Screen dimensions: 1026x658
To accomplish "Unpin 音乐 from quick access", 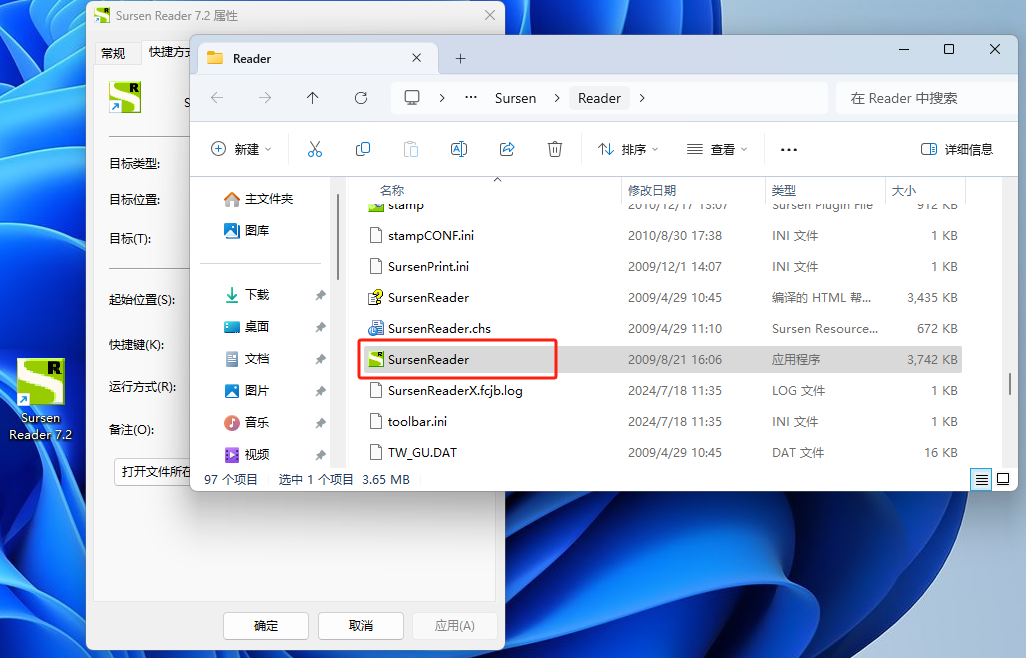I will point(321,423).
